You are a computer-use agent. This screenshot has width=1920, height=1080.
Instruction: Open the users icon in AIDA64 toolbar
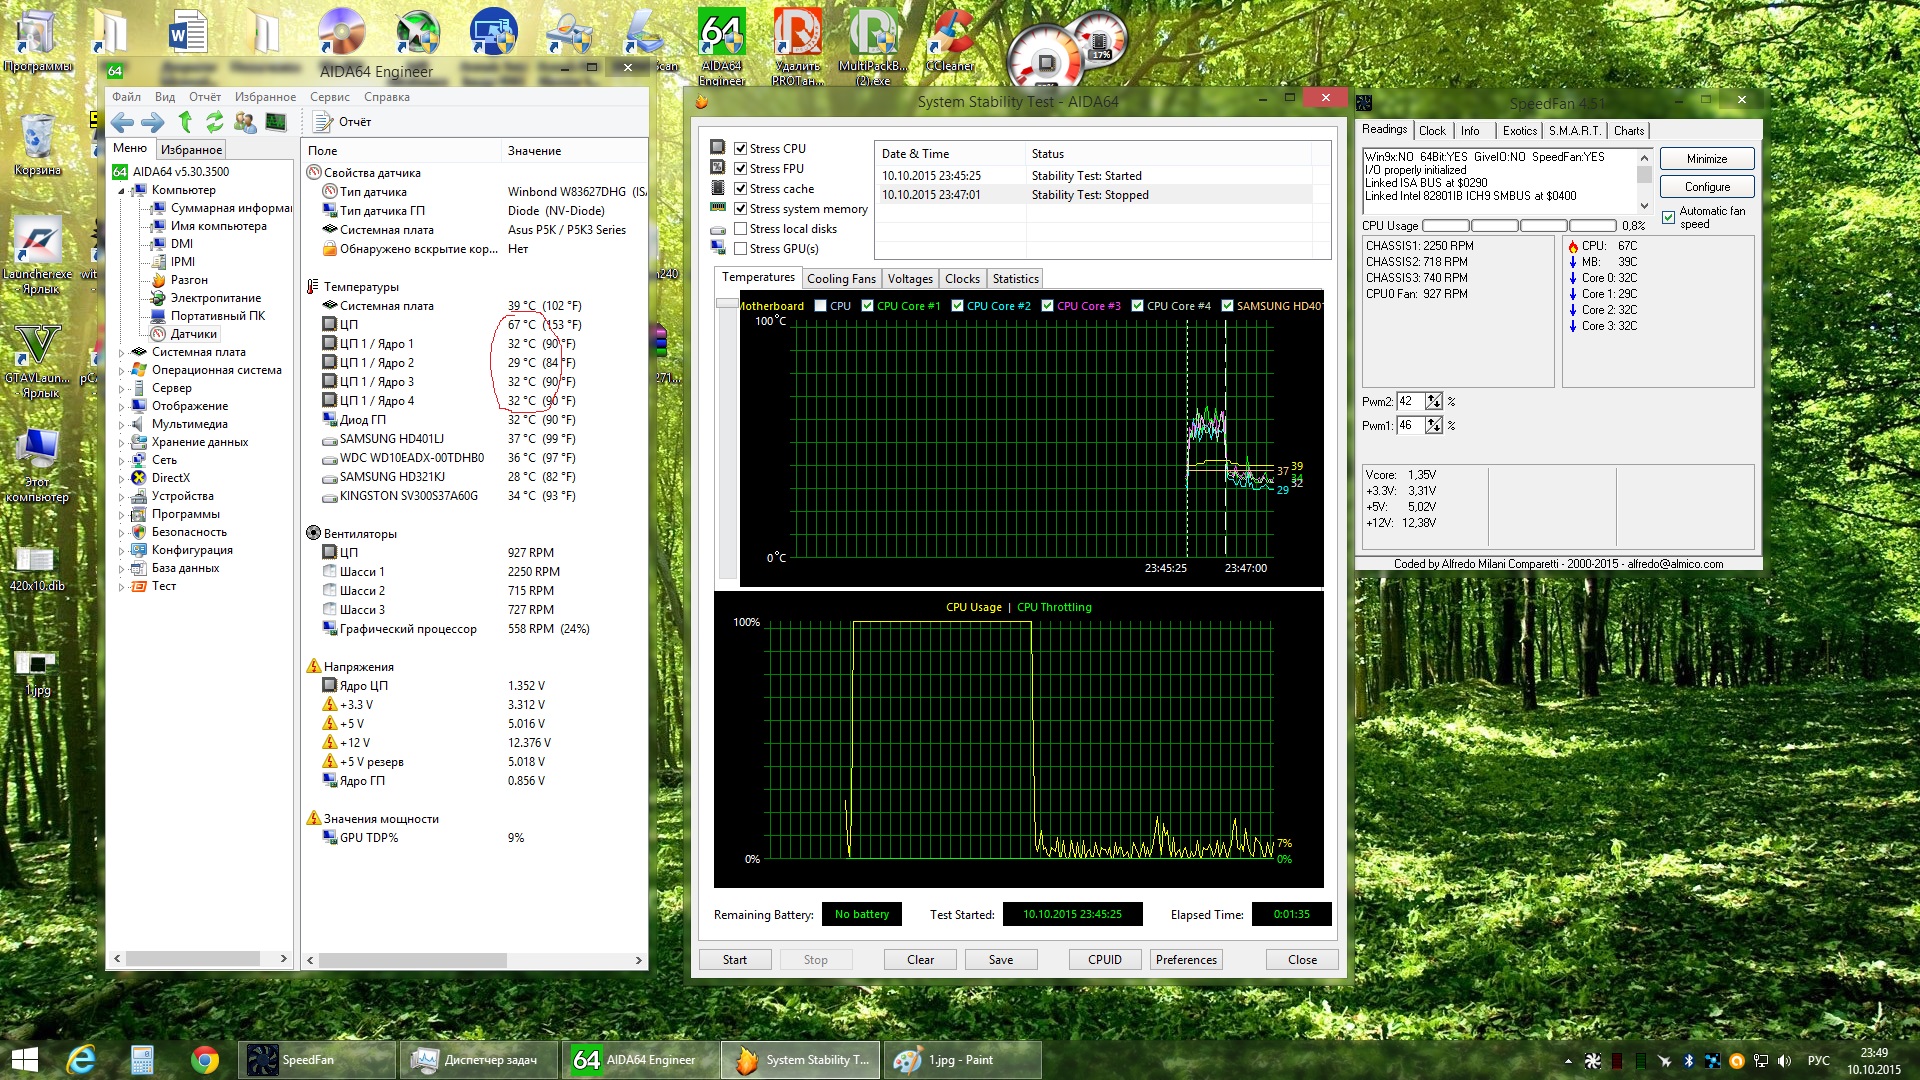pyautogui.click(x=245, y=122)
